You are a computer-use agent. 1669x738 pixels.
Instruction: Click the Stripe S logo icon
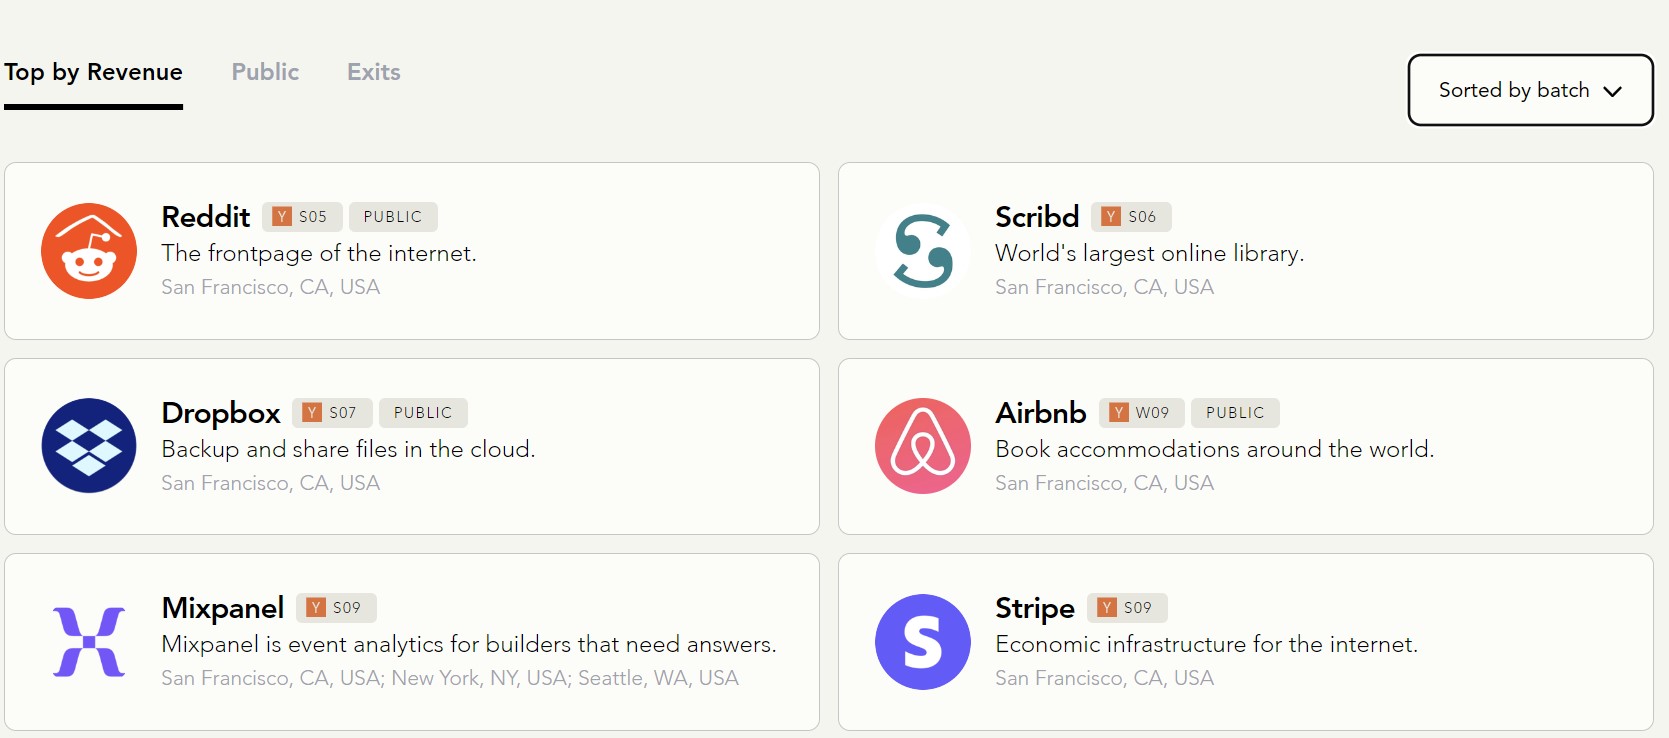pyautogui.click(x=923, y=642)
